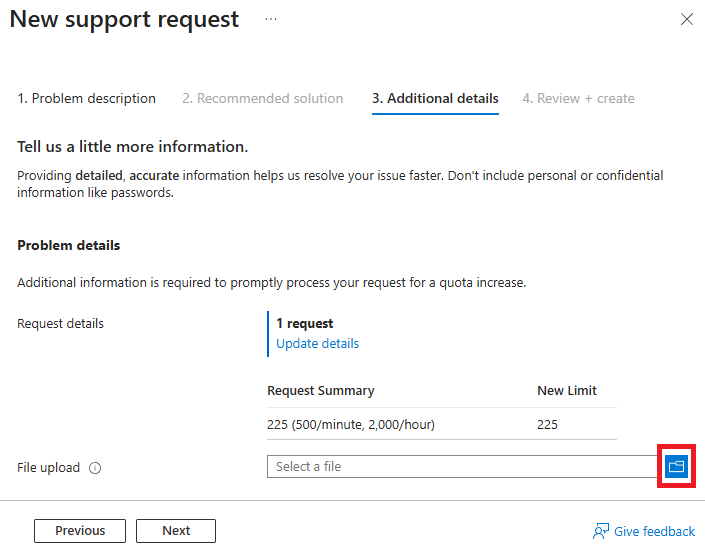
Task: Close the New support request pane
Action: 686,19
